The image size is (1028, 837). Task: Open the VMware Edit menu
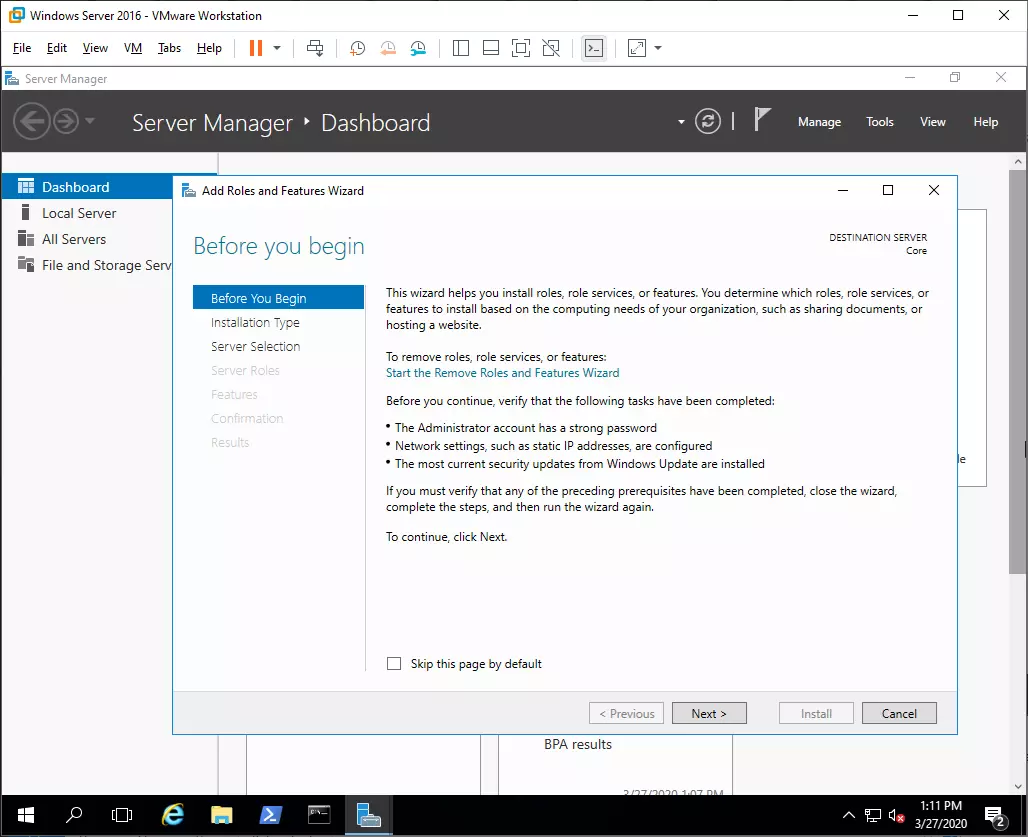click(56, 48)
